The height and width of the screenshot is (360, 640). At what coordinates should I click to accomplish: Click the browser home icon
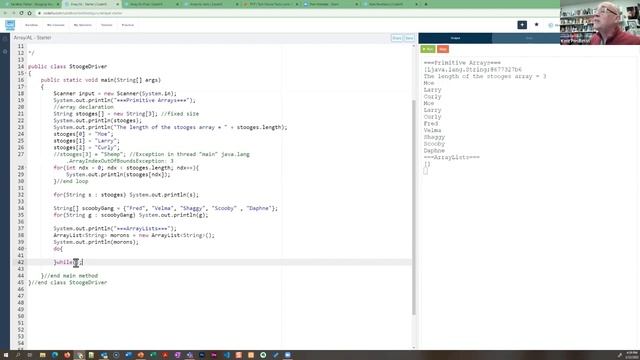(x=29, y=13)
